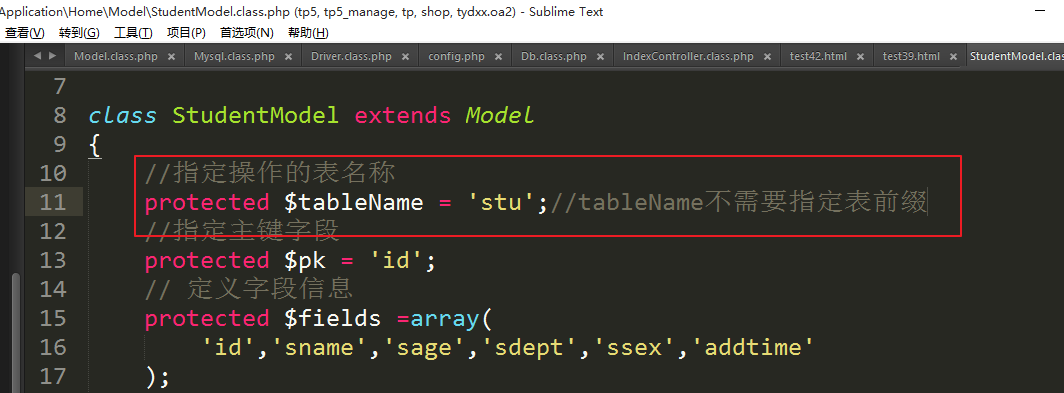Close the IndexController.class.php tab
Image resolution: width=1064 pixels, height=393 pixels.
(767, 56)
